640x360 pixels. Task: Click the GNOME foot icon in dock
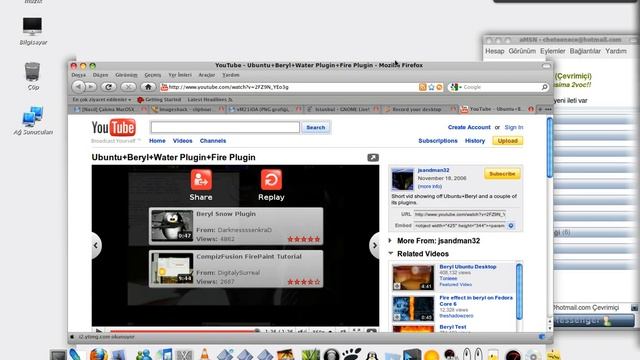(351, 354)
